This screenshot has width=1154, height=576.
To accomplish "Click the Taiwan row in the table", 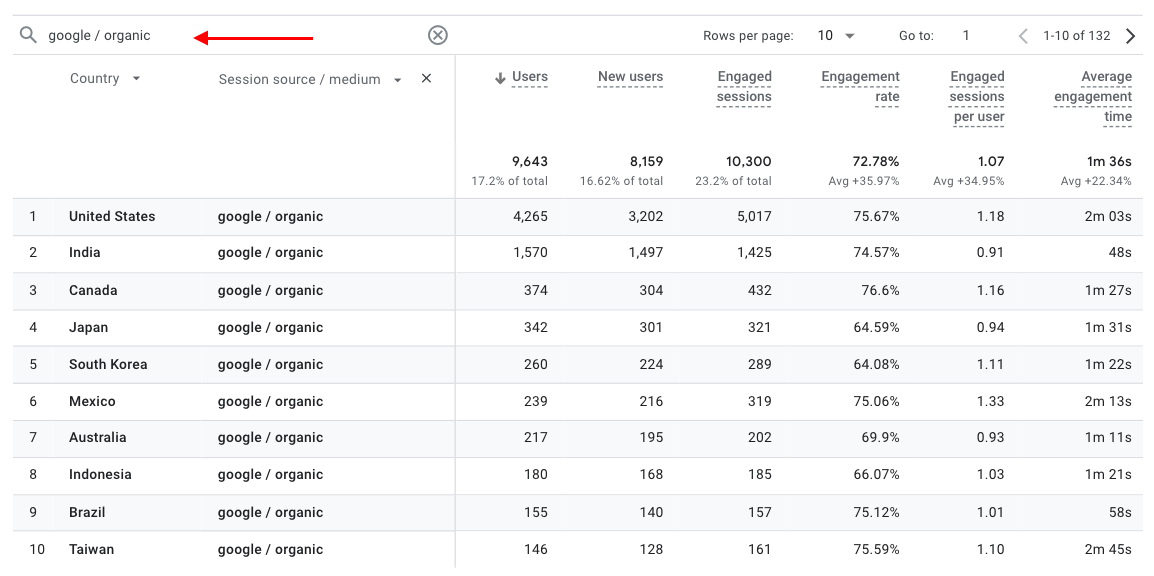I will [92, 550].
